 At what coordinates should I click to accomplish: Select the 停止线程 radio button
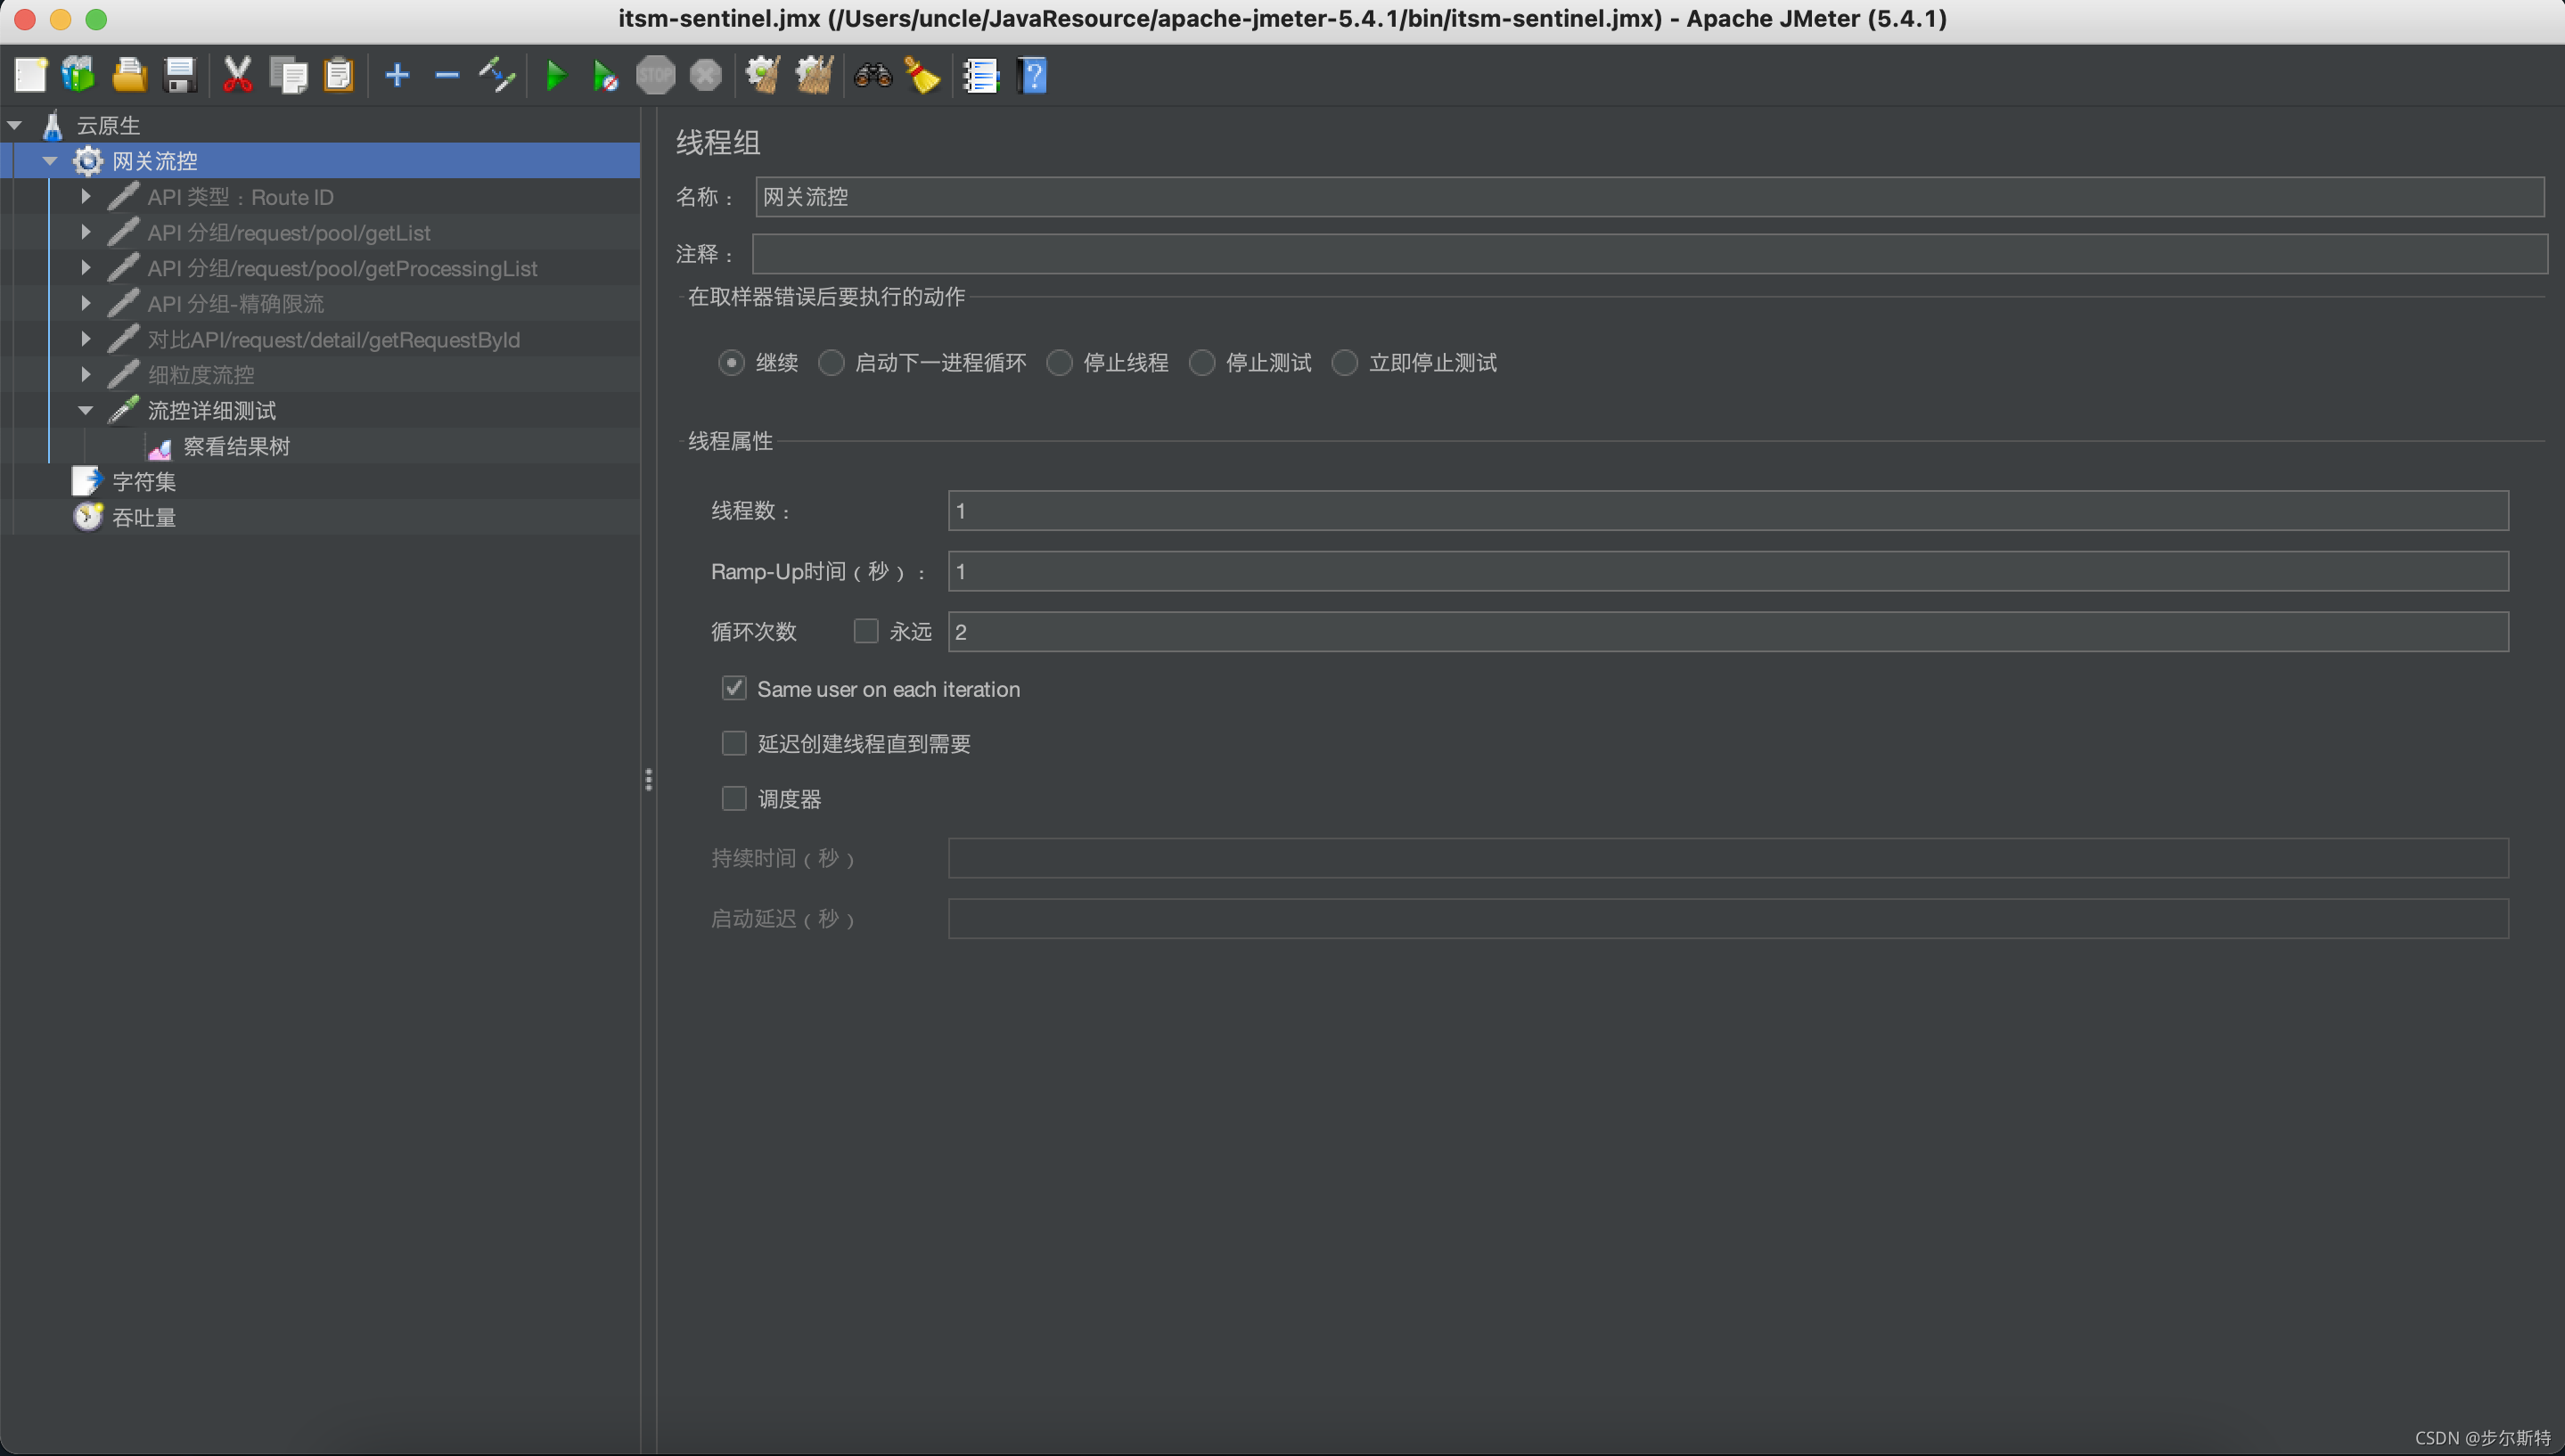(x=1060, y=362)
